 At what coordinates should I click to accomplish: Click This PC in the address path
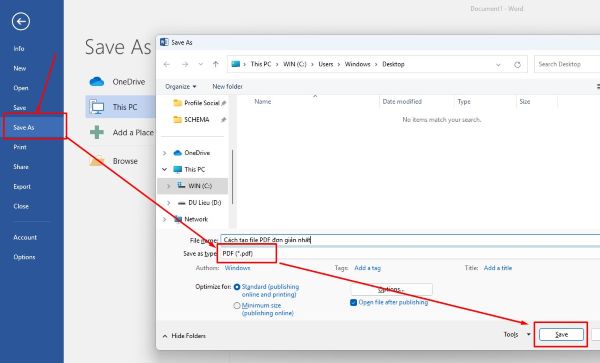261,64
